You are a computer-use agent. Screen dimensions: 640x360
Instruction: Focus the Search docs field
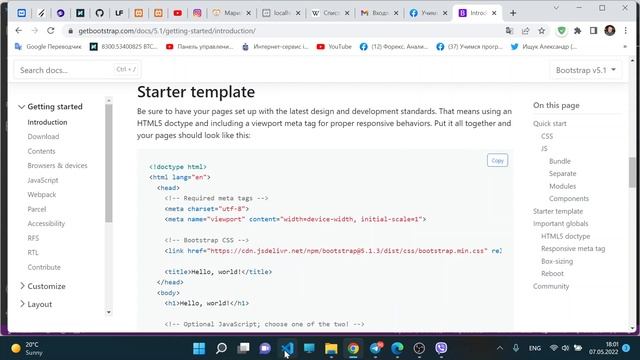coord(78,70)
